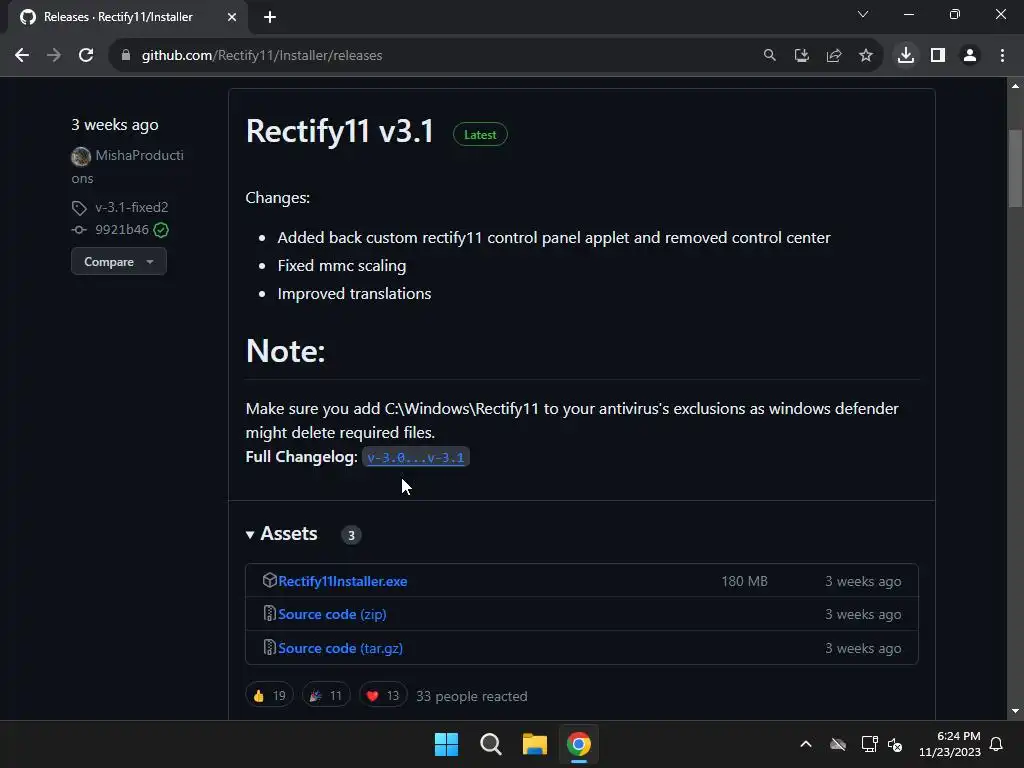1024x768 pixels.
Task: Click the Latest release badge
Action: tap(480, 135)
